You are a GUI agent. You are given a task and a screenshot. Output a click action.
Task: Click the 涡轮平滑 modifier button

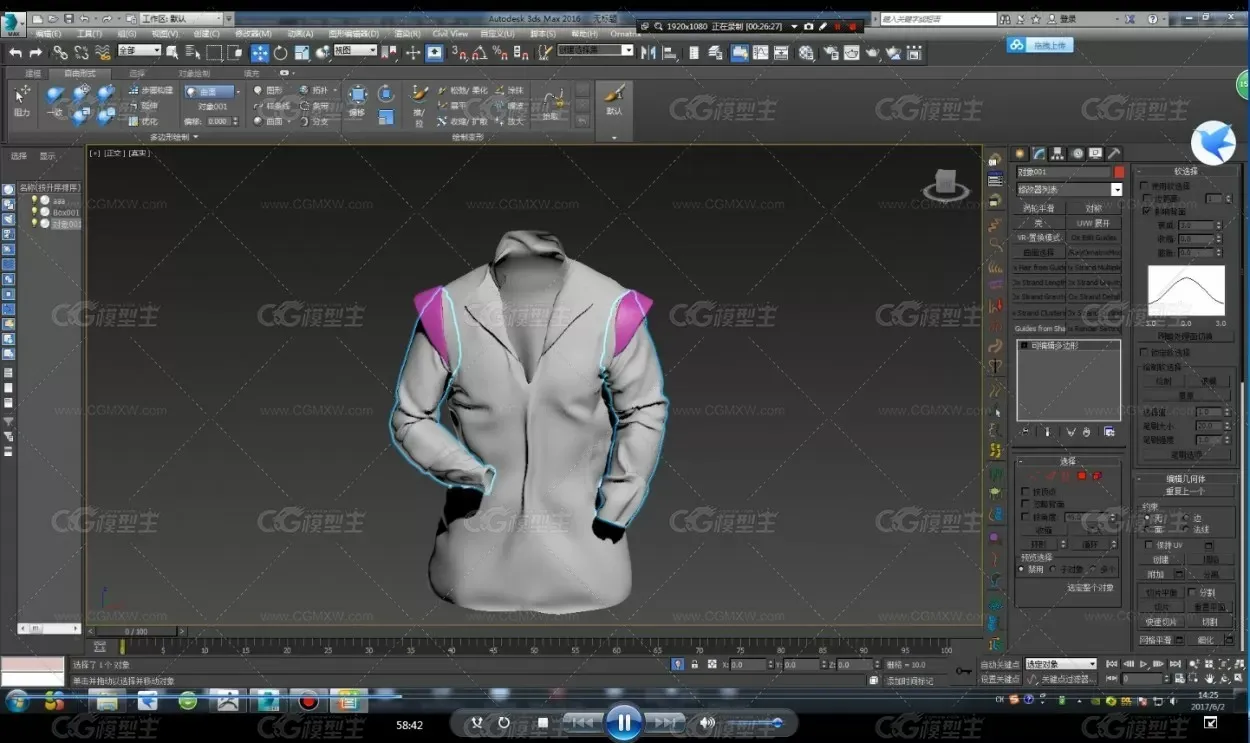1040,208
